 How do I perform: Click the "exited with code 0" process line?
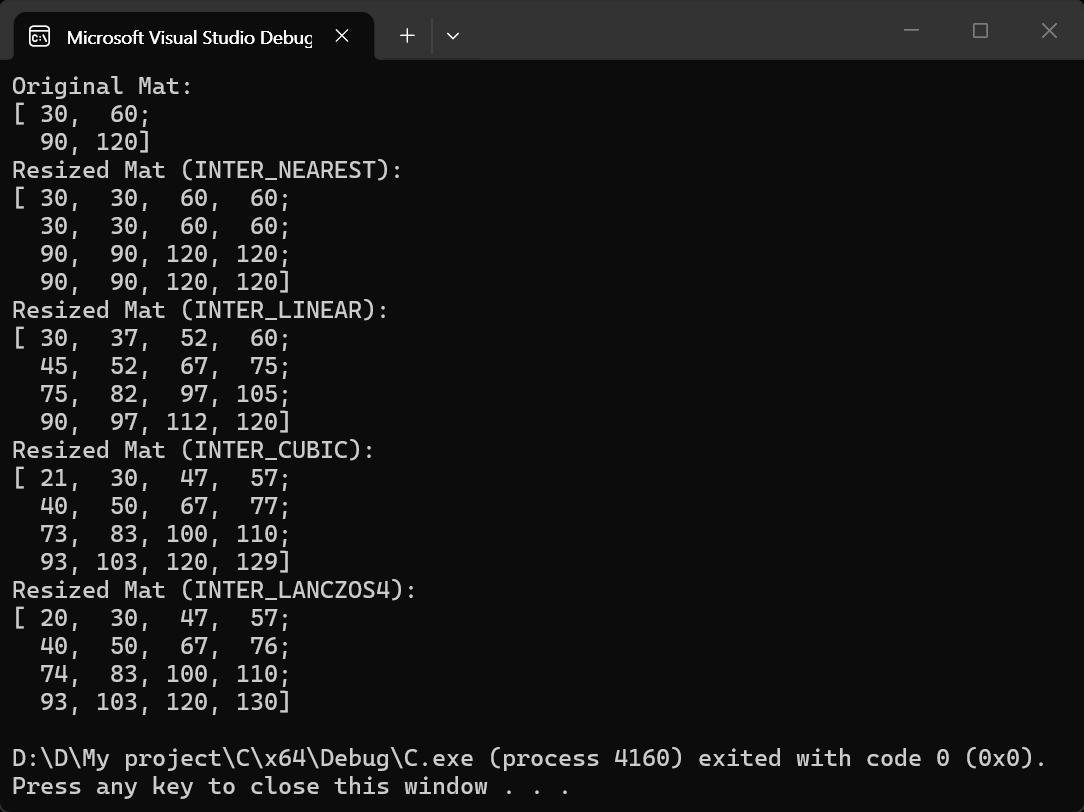[x=529, y=758]
